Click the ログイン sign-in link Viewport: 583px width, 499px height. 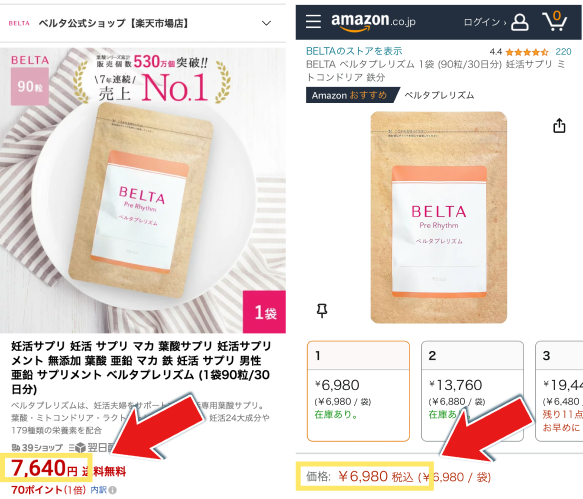(484, 22)
